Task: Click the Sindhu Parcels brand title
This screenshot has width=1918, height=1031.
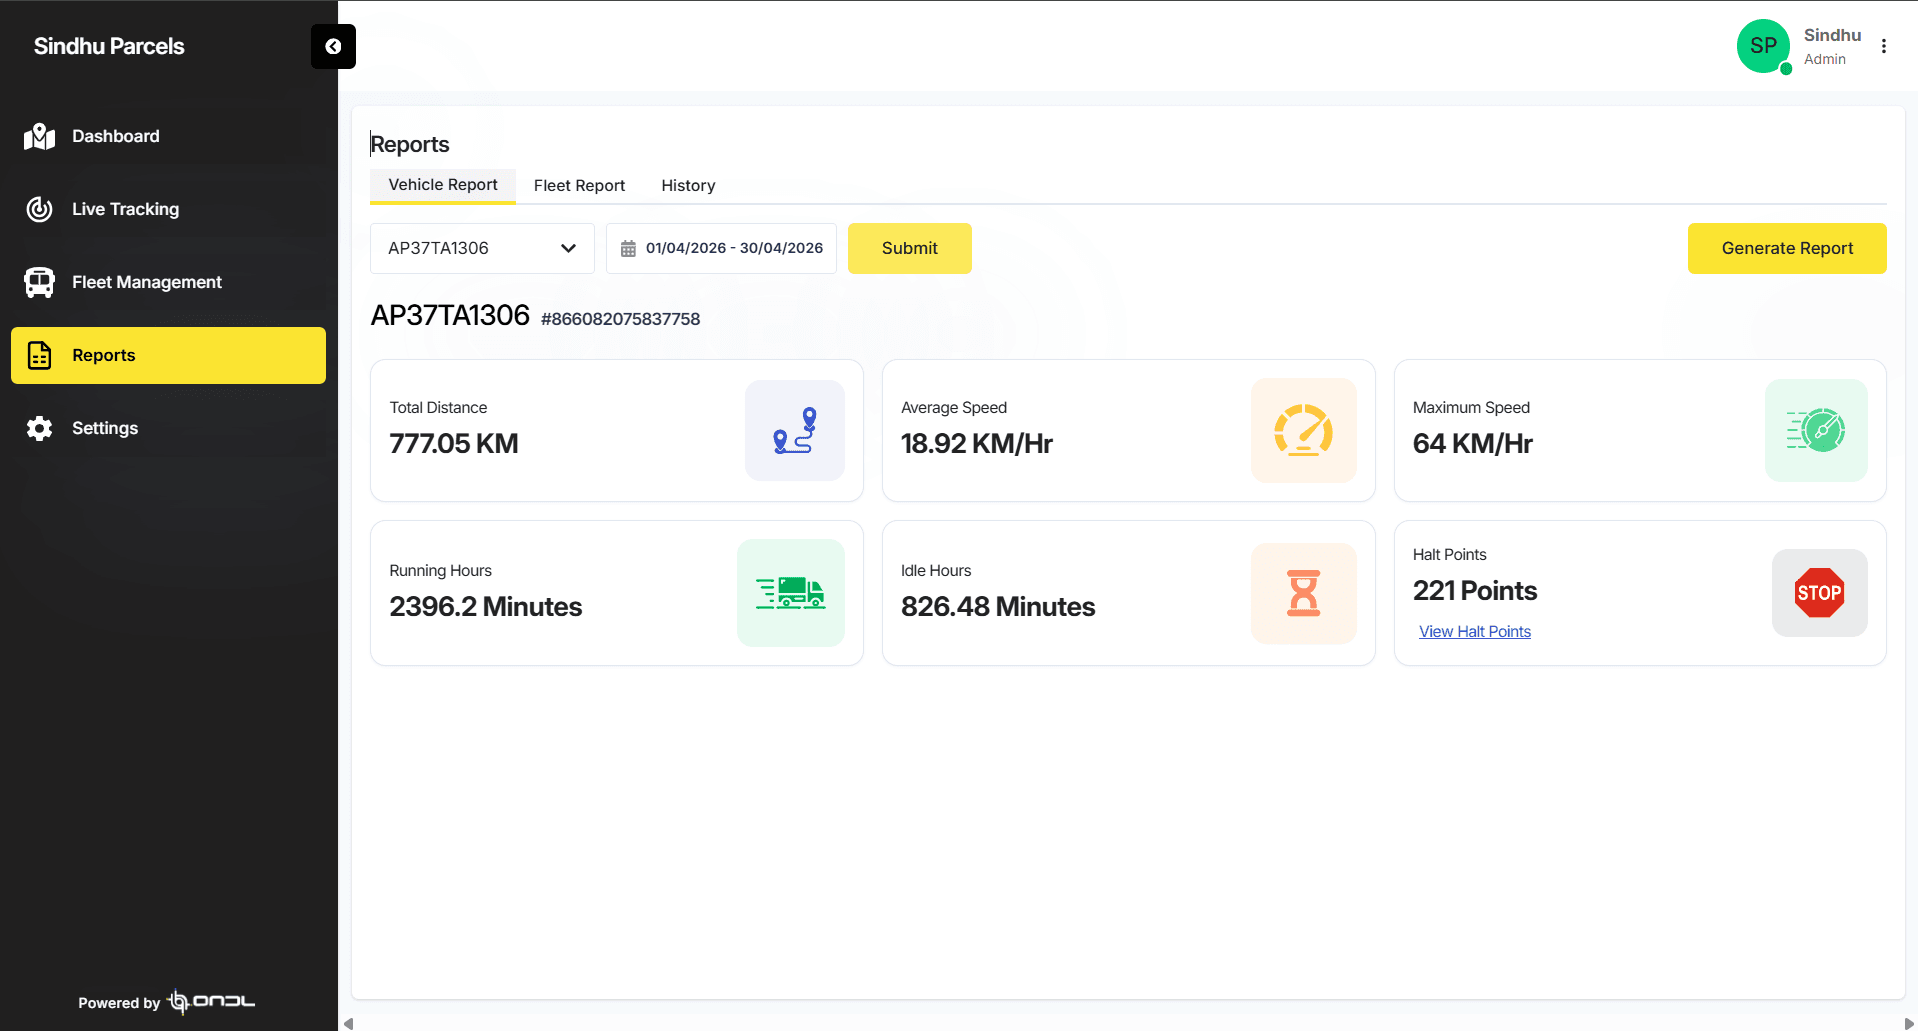Action: tap(109, 46)
